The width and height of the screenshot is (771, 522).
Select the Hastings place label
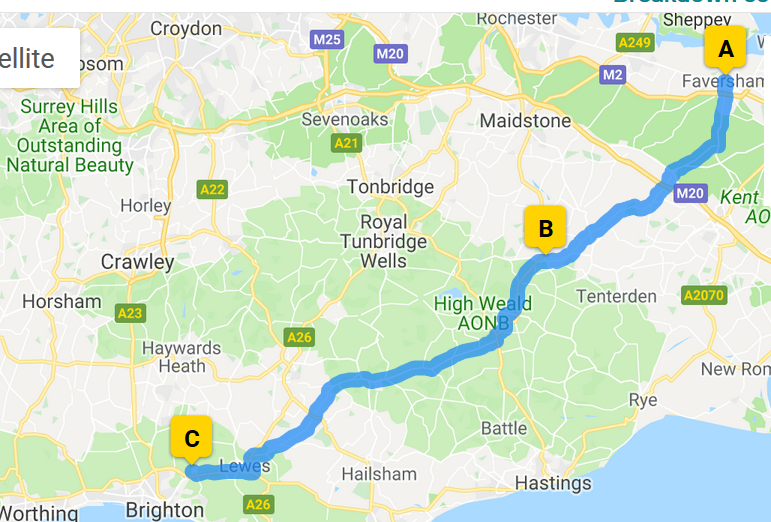pos(553,483)
